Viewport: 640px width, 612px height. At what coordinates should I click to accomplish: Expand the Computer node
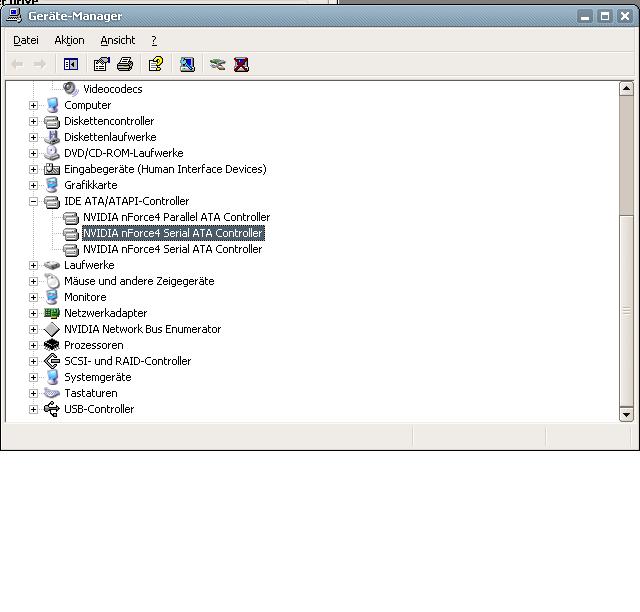33,105
